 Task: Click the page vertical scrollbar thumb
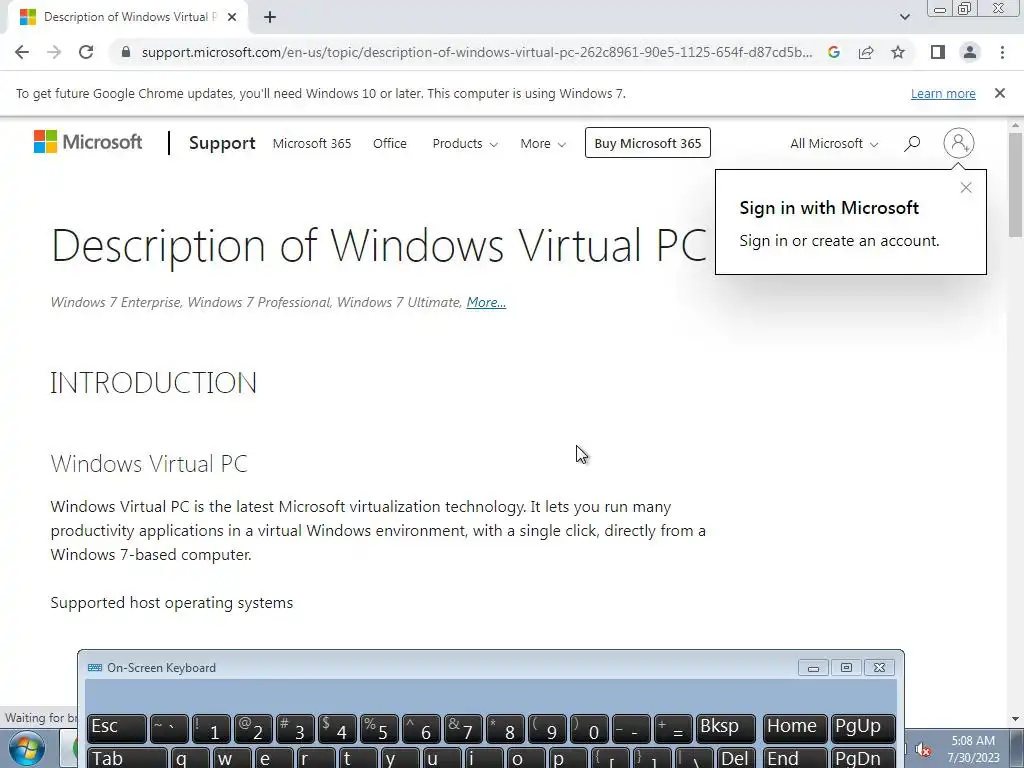coord(1016,185)
